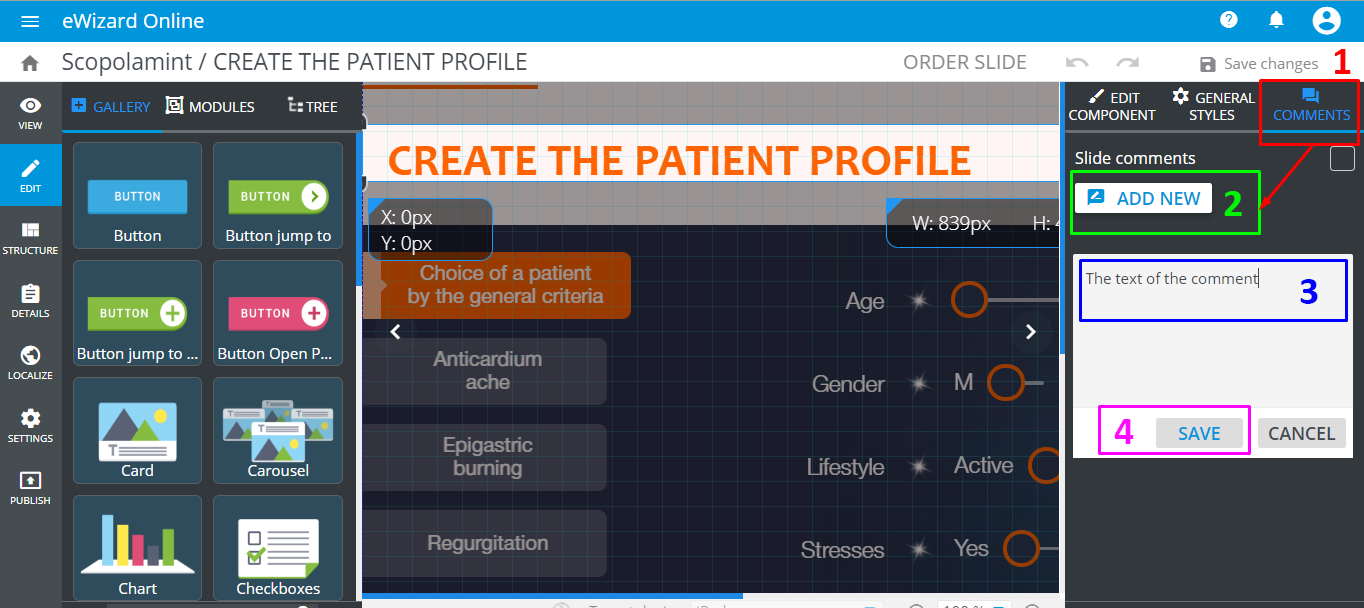Save the comment with Save button

[x=1199, y=433]
